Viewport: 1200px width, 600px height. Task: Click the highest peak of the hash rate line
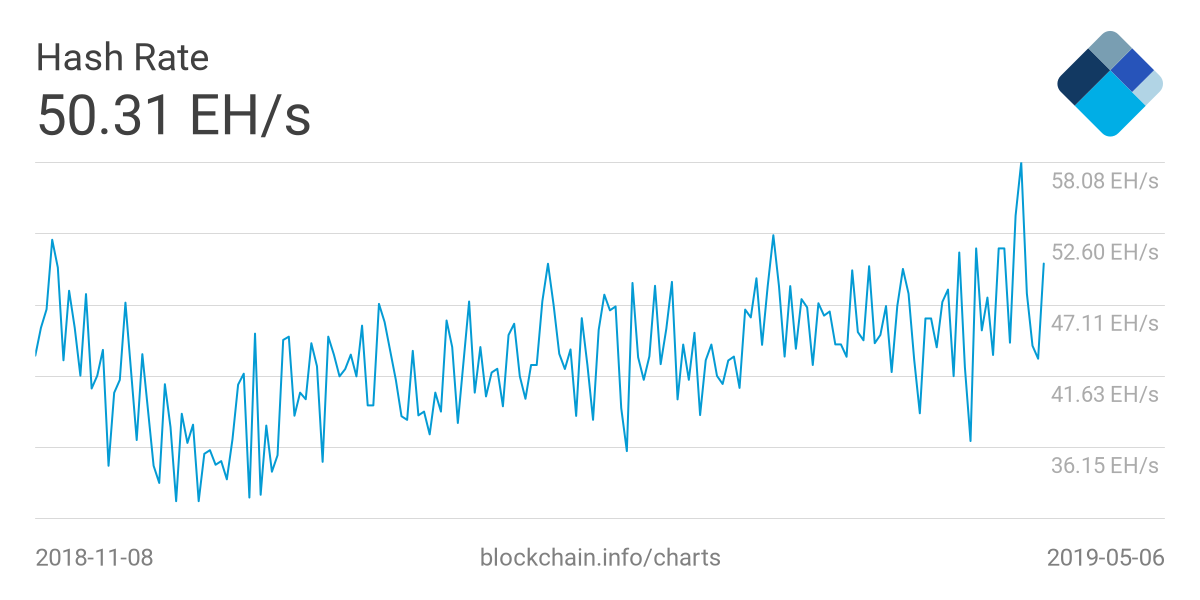pos(1021,163)
